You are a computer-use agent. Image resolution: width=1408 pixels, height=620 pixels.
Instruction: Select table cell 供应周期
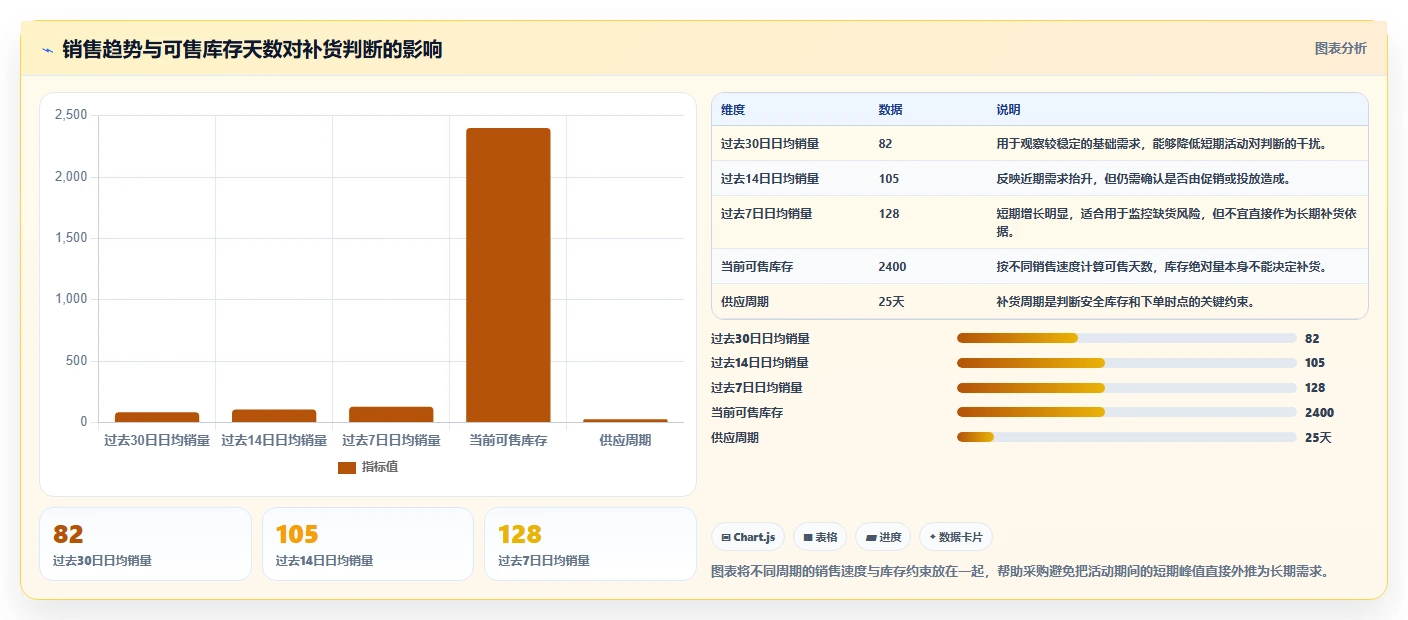click(745, 301)
